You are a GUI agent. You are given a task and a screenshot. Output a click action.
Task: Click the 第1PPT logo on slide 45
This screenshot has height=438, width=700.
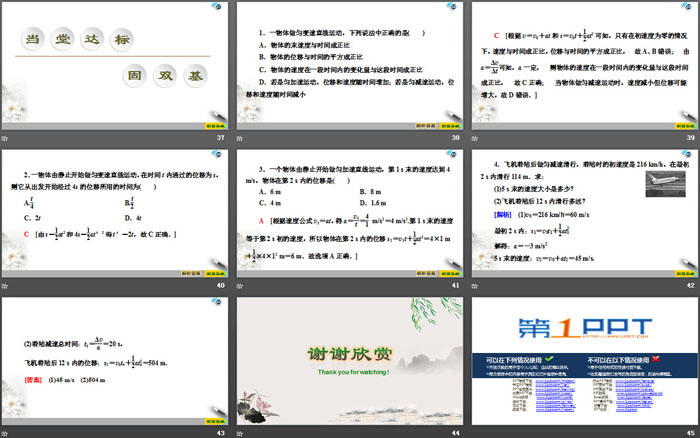click(585, 328)
